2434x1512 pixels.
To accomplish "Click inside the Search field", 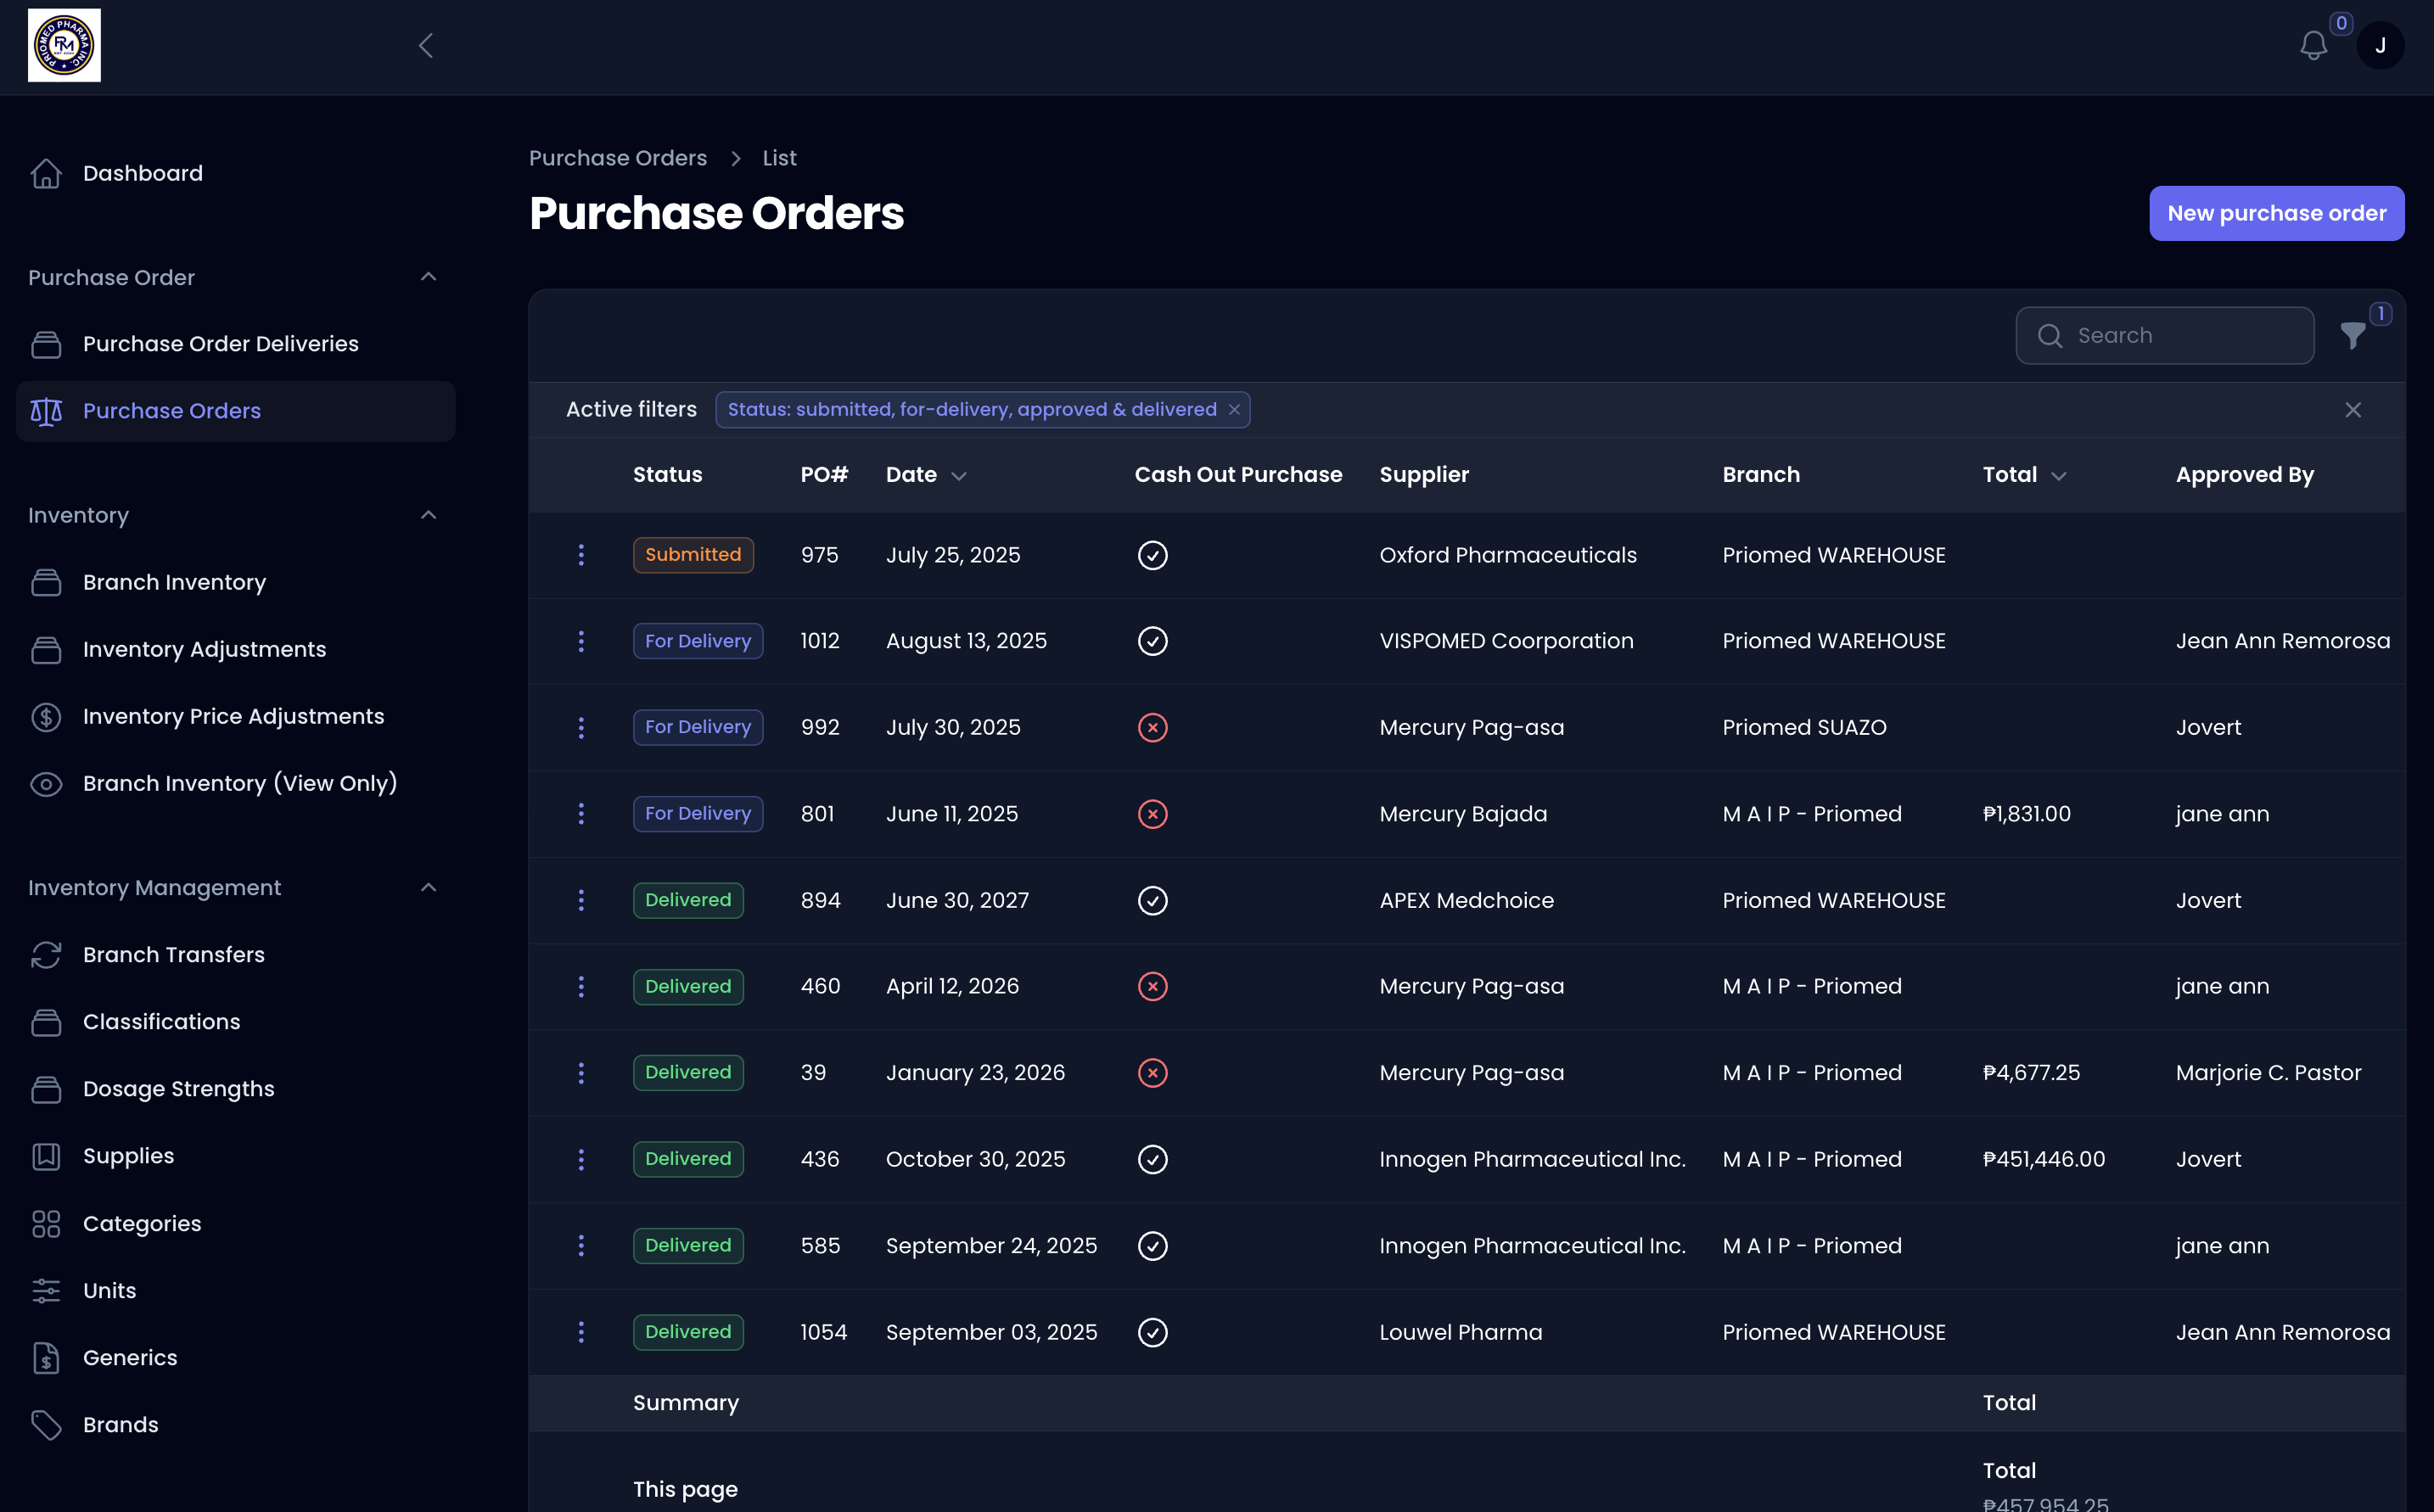I will [2165, 335].
